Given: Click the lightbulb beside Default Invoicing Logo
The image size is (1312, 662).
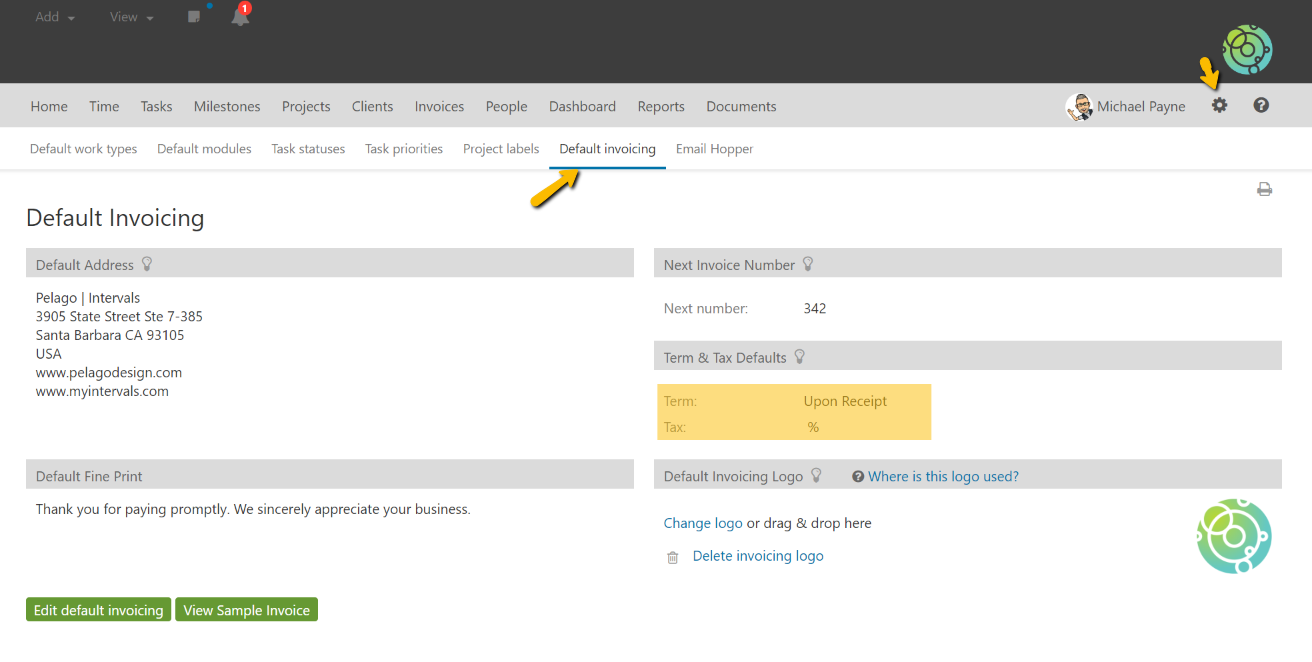Looking at the screenshot, I should [x=816, y=476].
